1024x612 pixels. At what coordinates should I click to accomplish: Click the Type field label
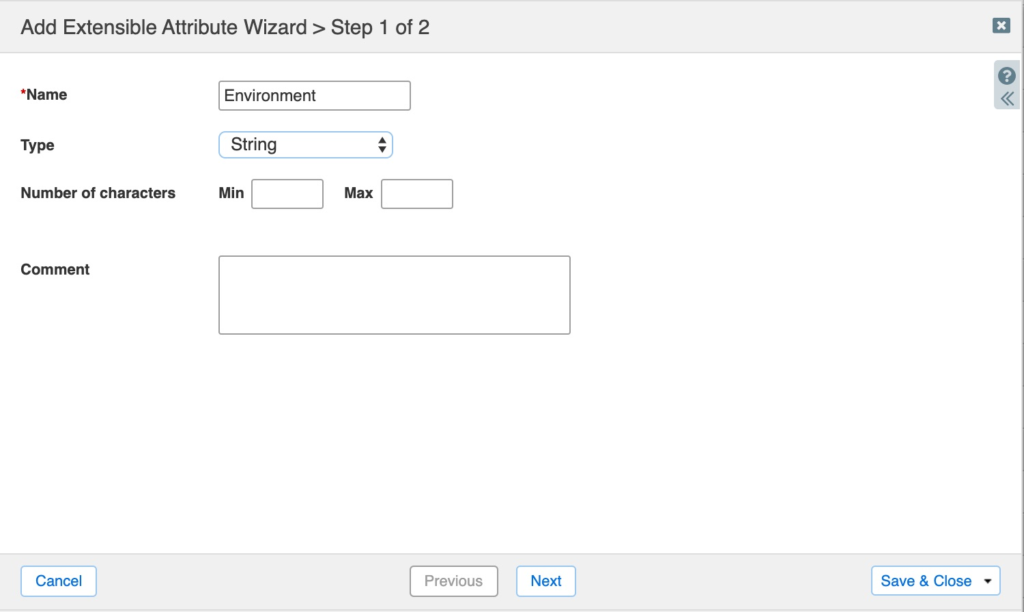(x=38, y=145)
